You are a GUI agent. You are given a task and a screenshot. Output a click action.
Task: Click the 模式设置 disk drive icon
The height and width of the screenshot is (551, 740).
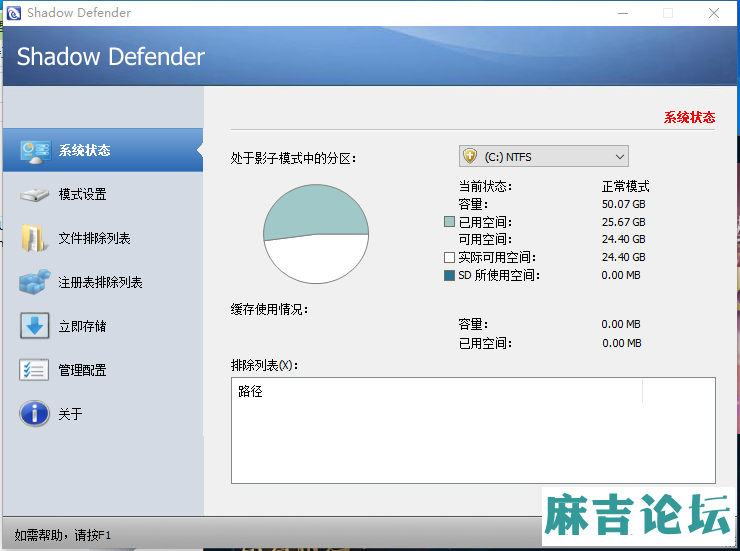tap(34, 195)
